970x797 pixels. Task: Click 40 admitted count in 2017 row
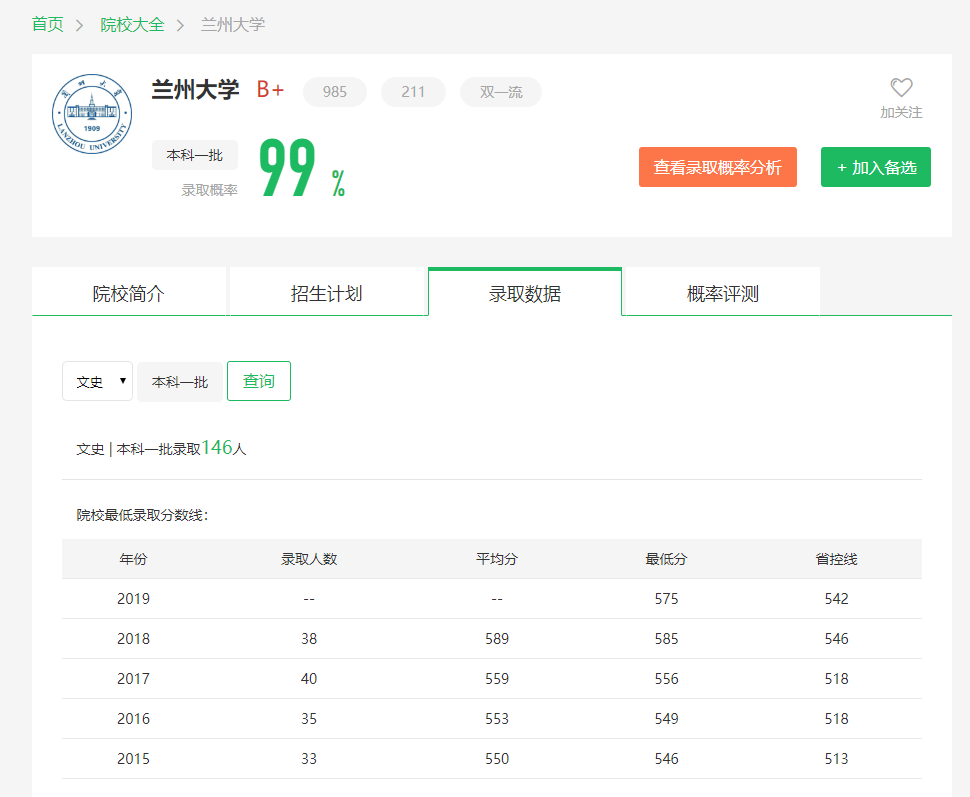pos(309,679)
